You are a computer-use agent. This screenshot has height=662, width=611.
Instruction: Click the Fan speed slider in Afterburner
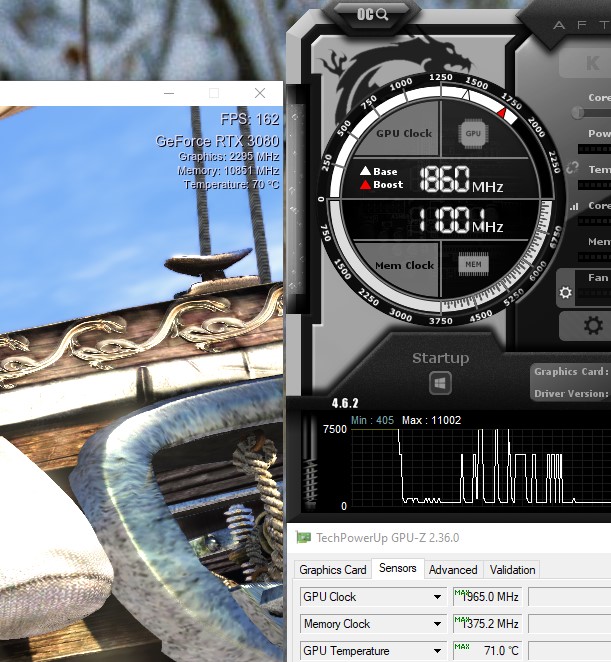pyautogui.click(x=594, y=292)
